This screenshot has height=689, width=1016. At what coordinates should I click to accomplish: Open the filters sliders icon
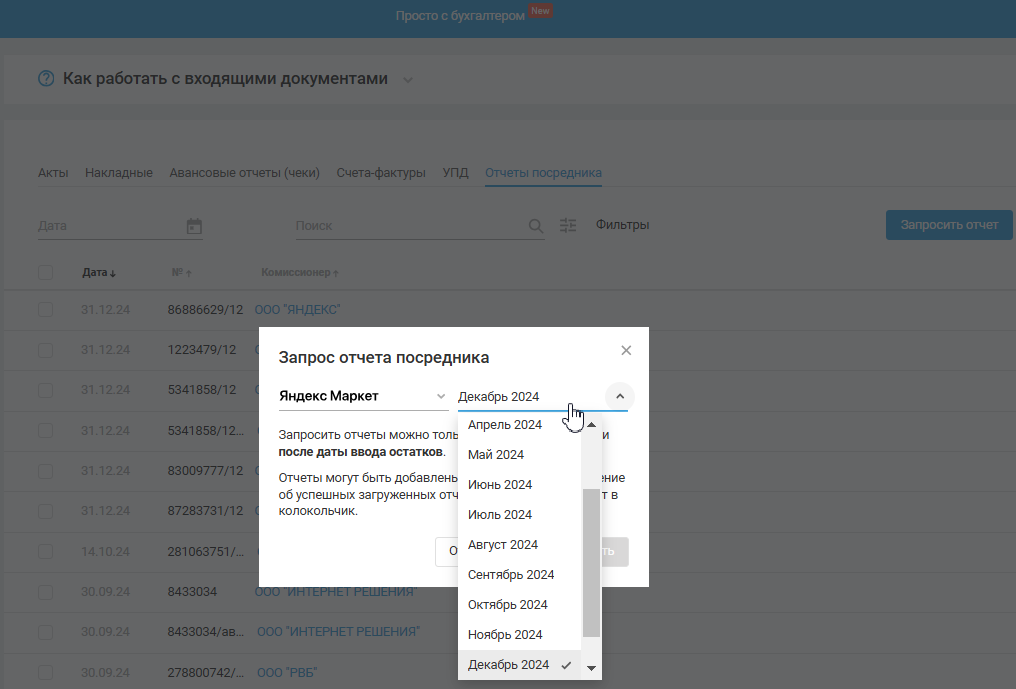(x=568, y=226)
